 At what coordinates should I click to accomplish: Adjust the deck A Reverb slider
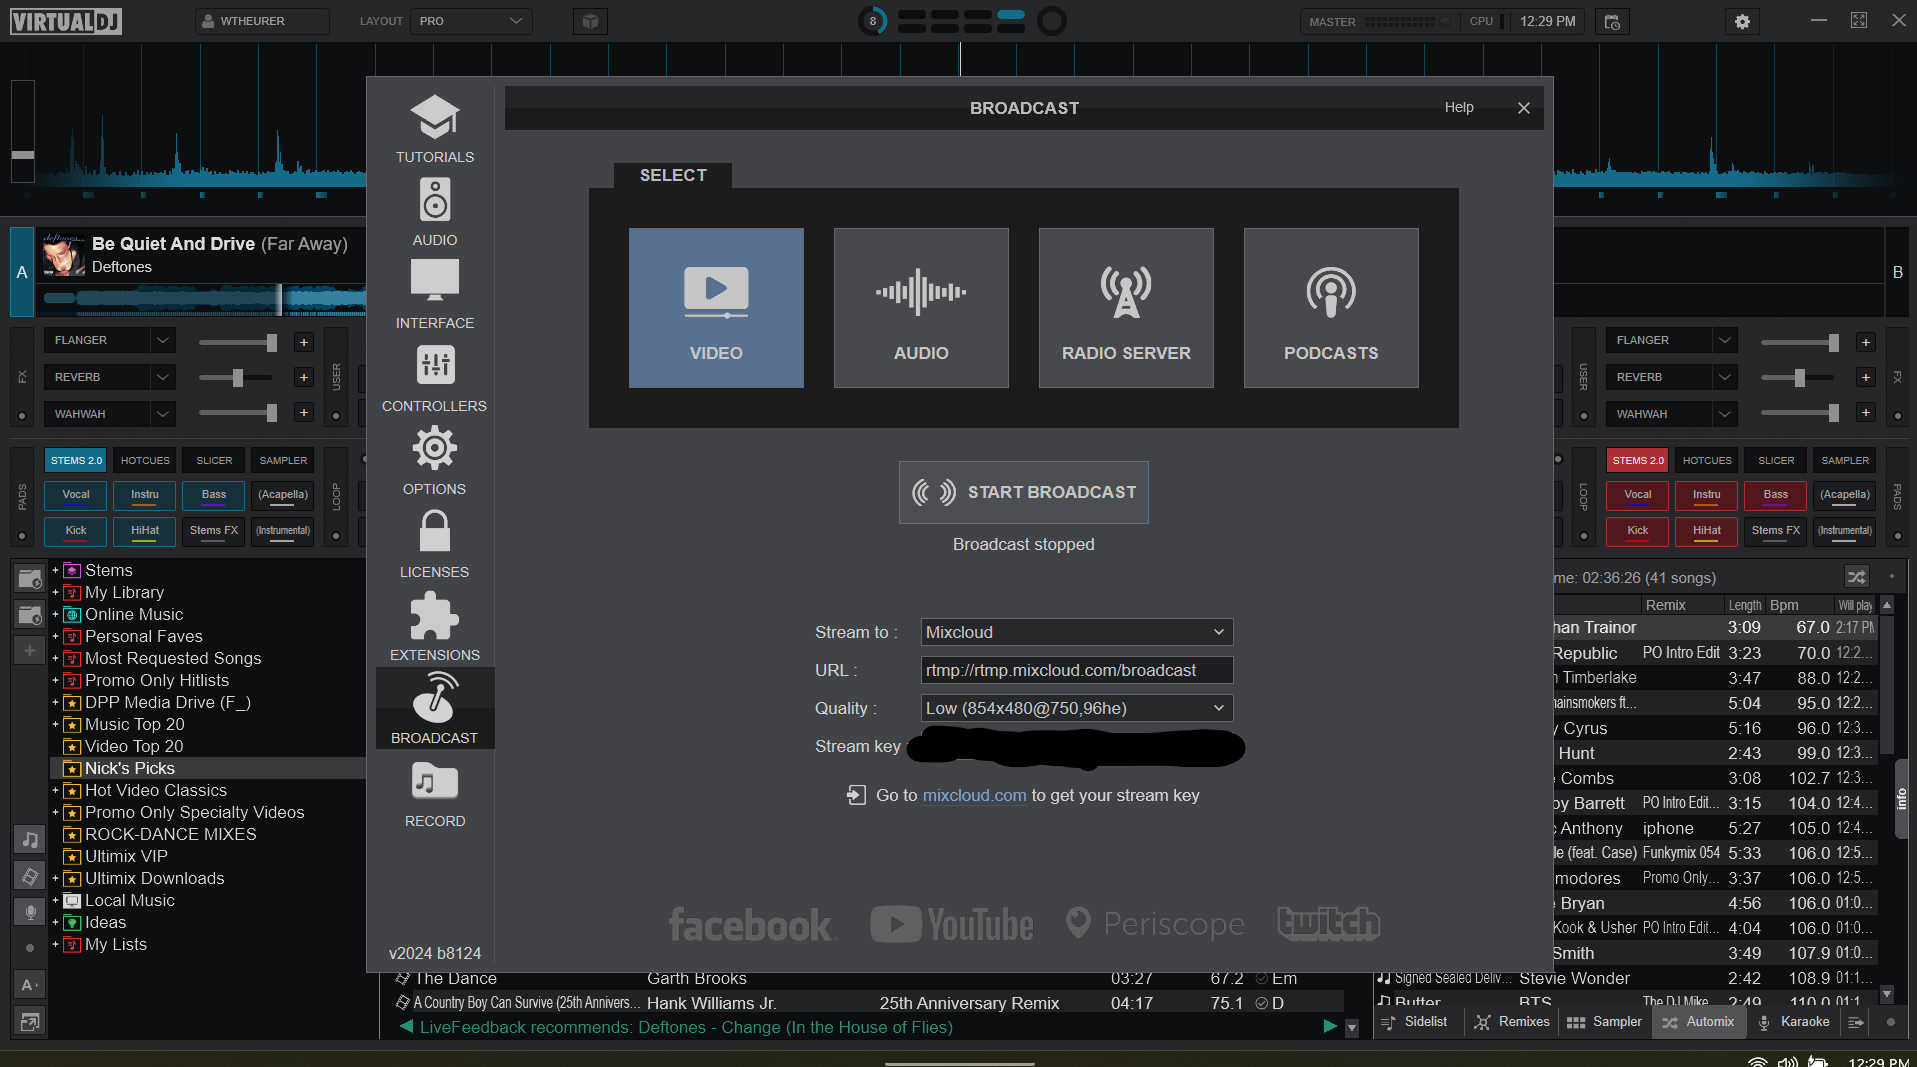[x=237, y=378]
